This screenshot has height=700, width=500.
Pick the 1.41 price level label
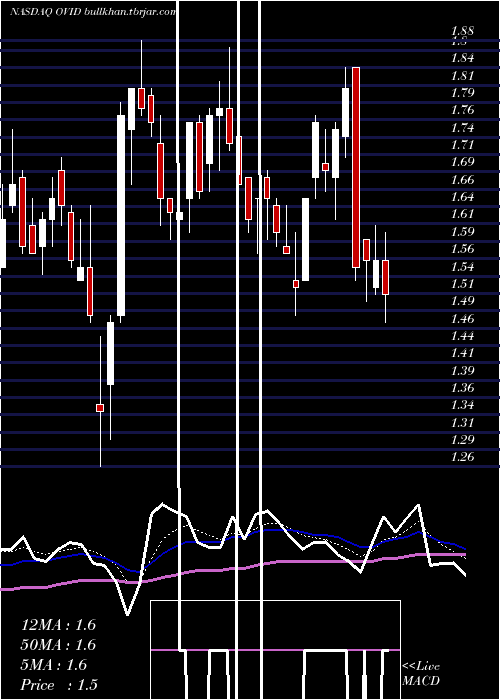[462, 353]
